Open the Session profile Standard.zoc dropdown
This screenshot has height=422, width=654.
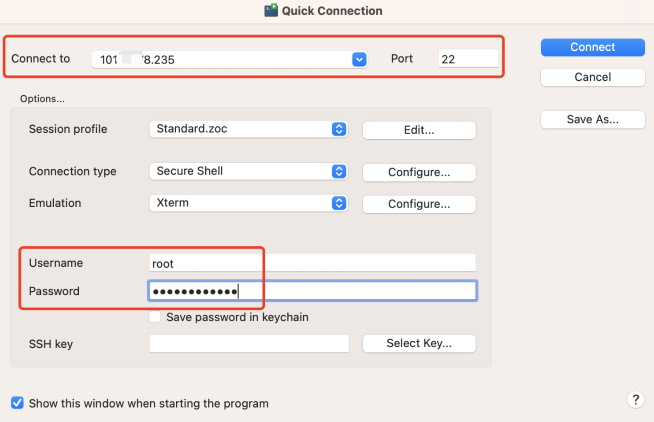(249, 129)
